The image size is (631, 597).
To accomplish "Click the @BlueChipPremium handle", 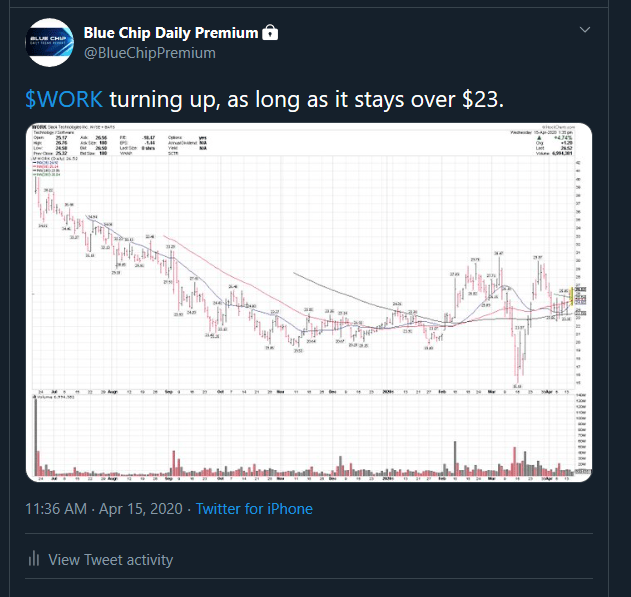I will 150,53.
